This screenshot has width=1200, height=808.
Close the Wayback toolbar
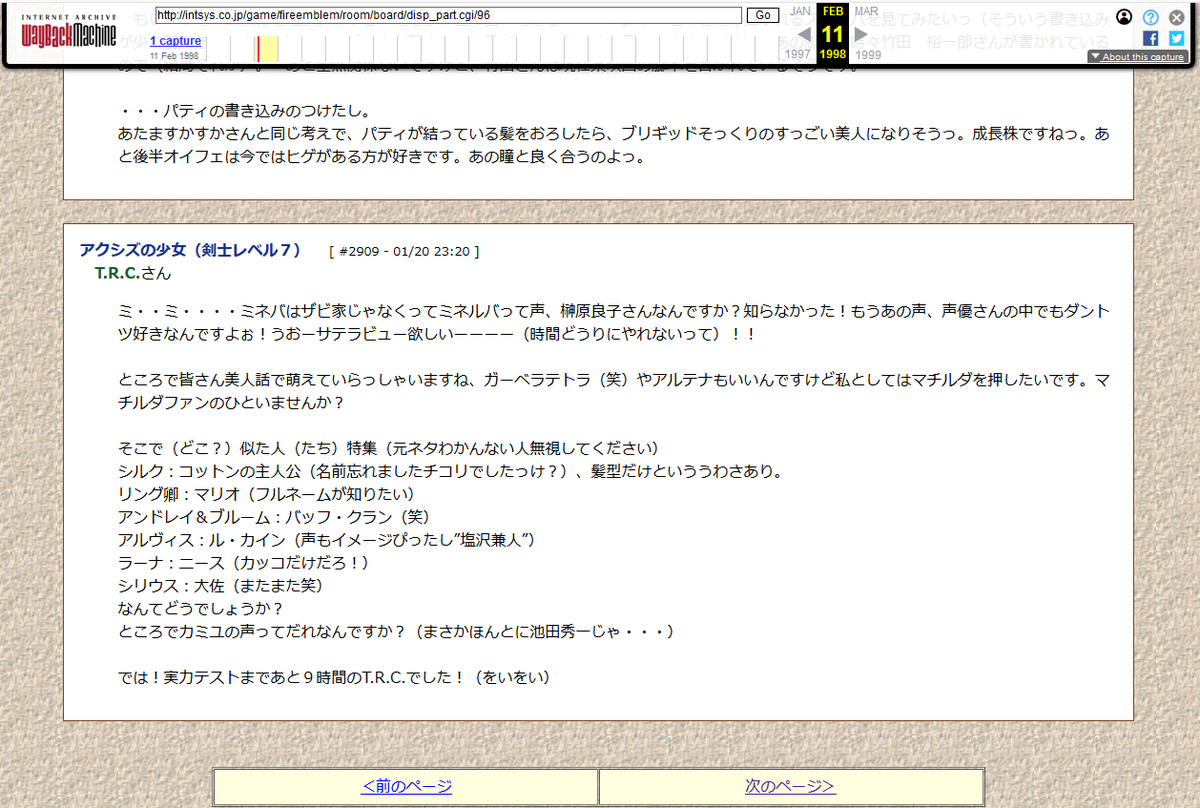click(x=1177, y=17)
